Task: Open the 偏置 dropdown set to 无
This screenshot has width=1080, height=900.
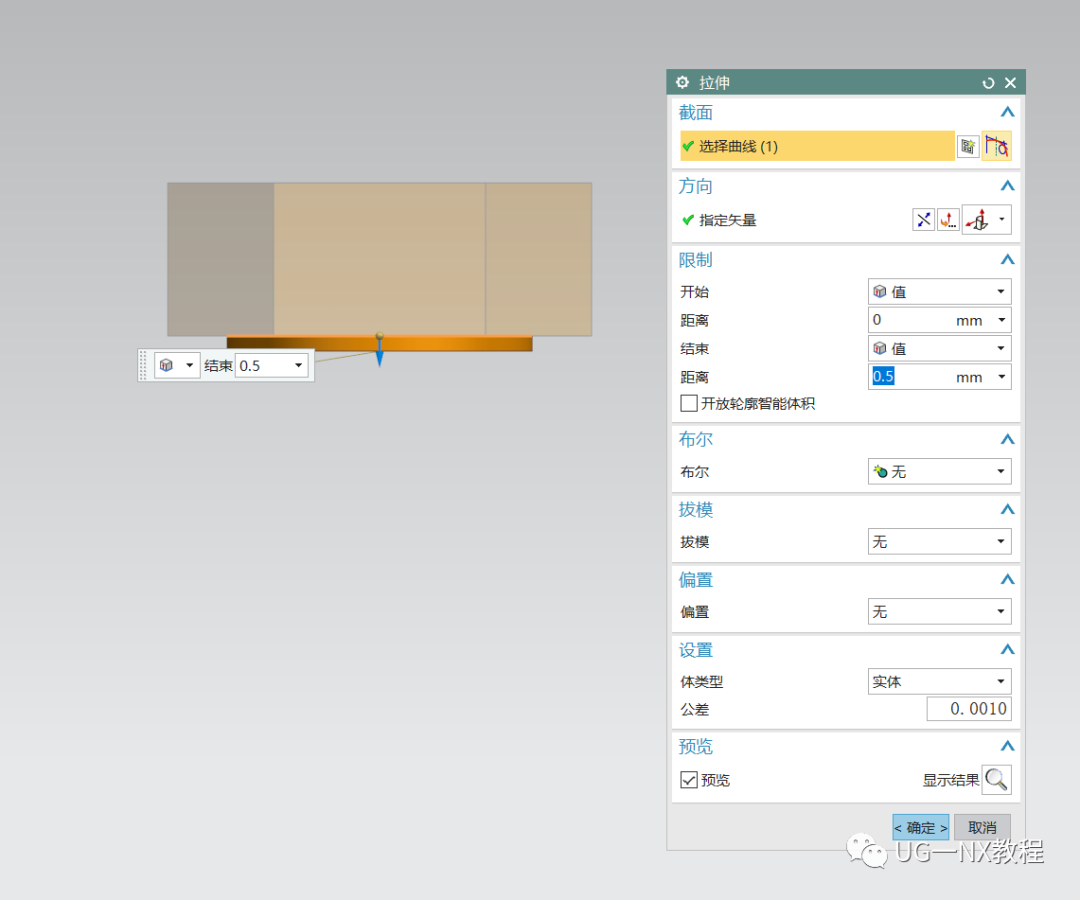Action: pyautogui.click(x=939, y=611)
